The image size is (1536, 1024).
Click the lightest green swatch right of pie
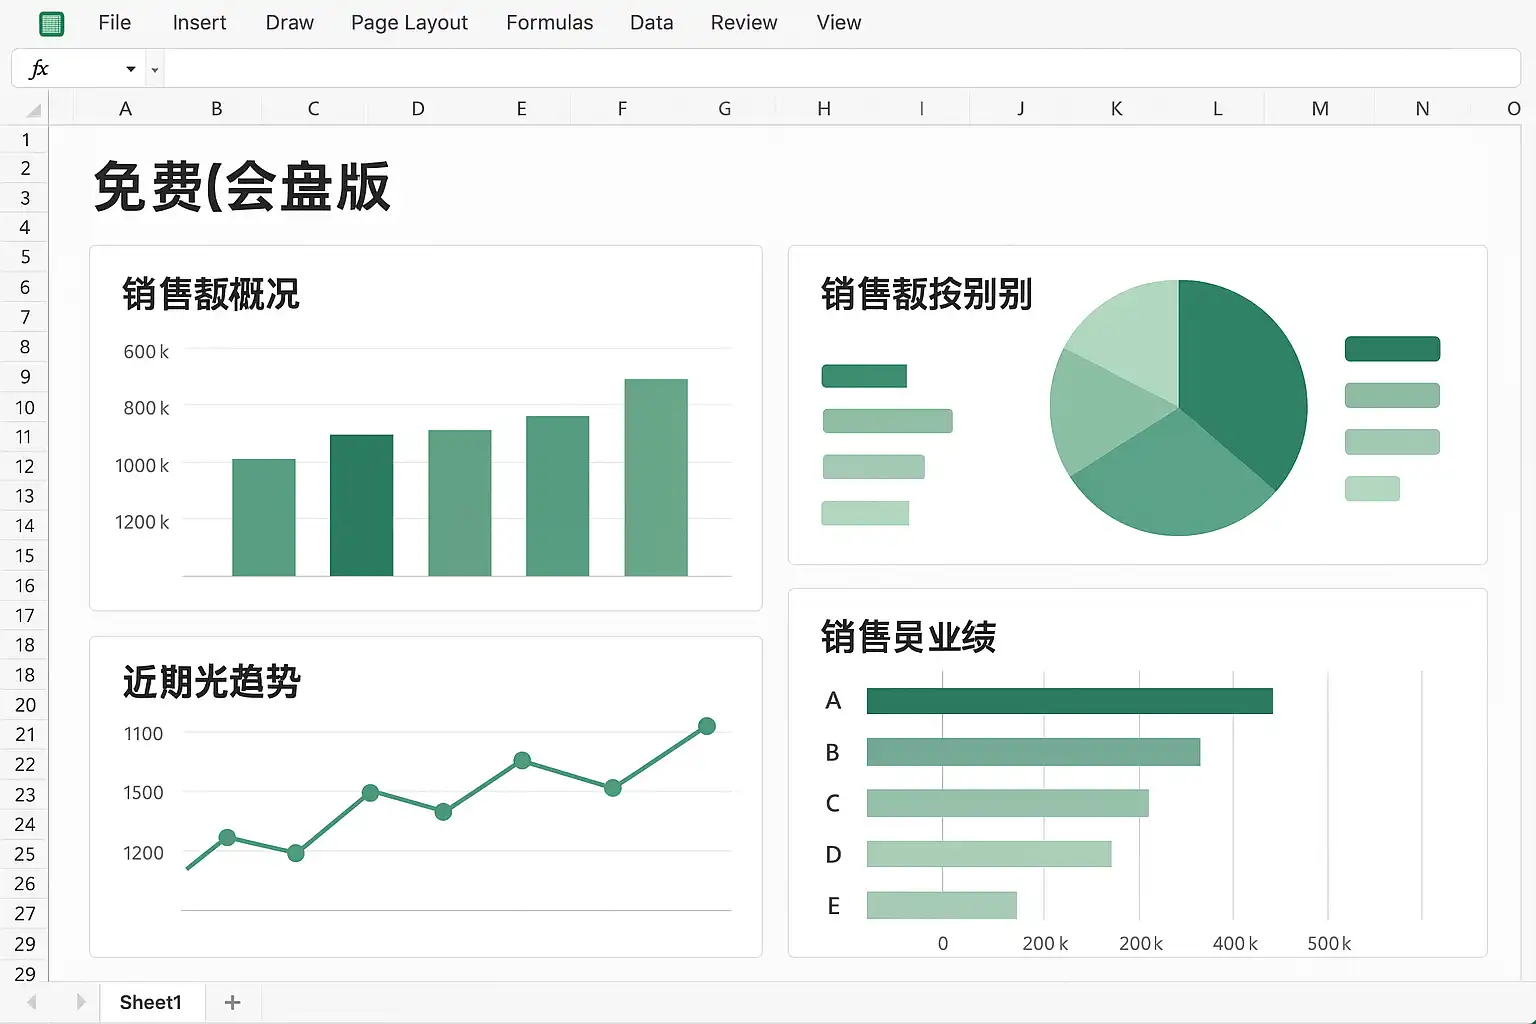tap(1372, 489)
